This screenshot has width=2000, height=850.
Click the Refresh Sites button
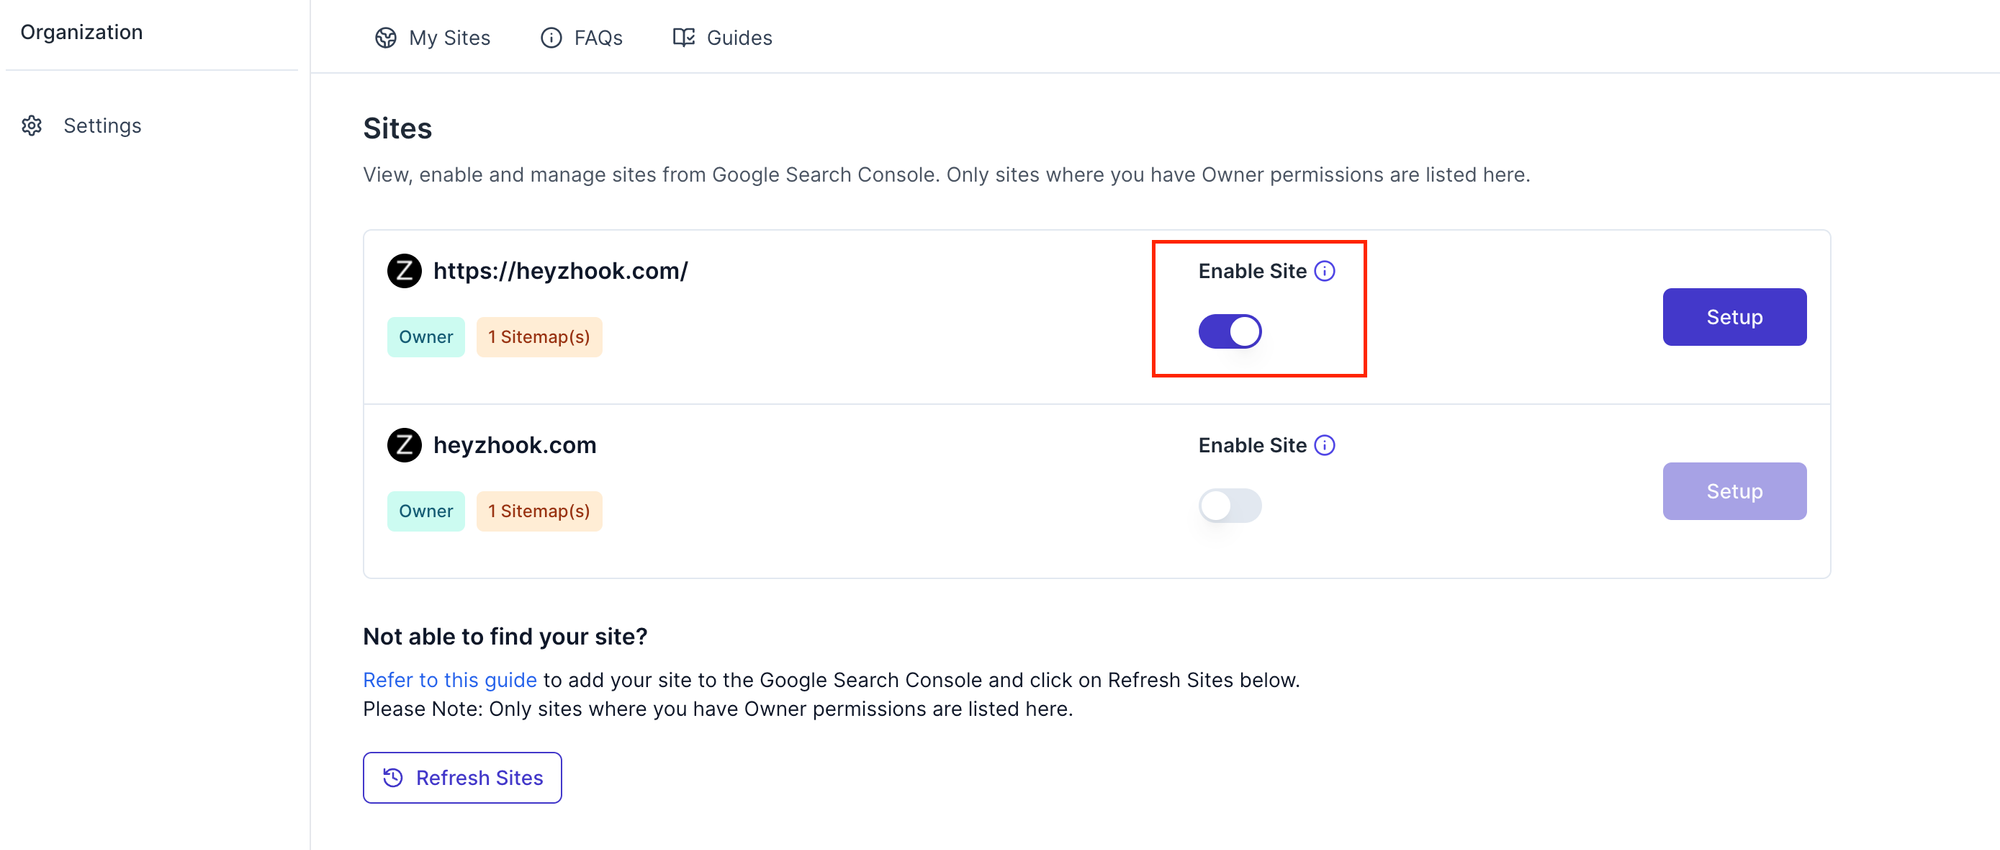coord(462,778)
